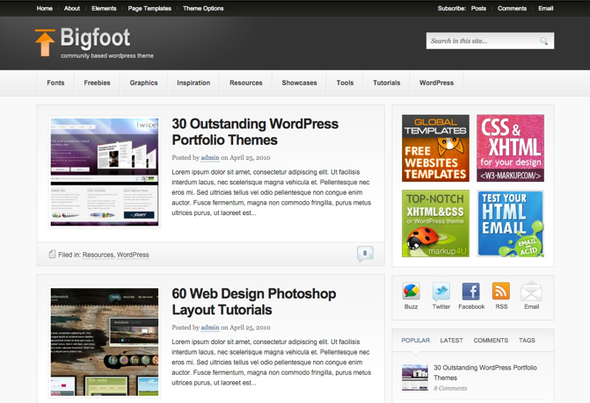Screen dimensions: 590x403
Task: Open the Twitter bird icon
Action: click(441, 291)
